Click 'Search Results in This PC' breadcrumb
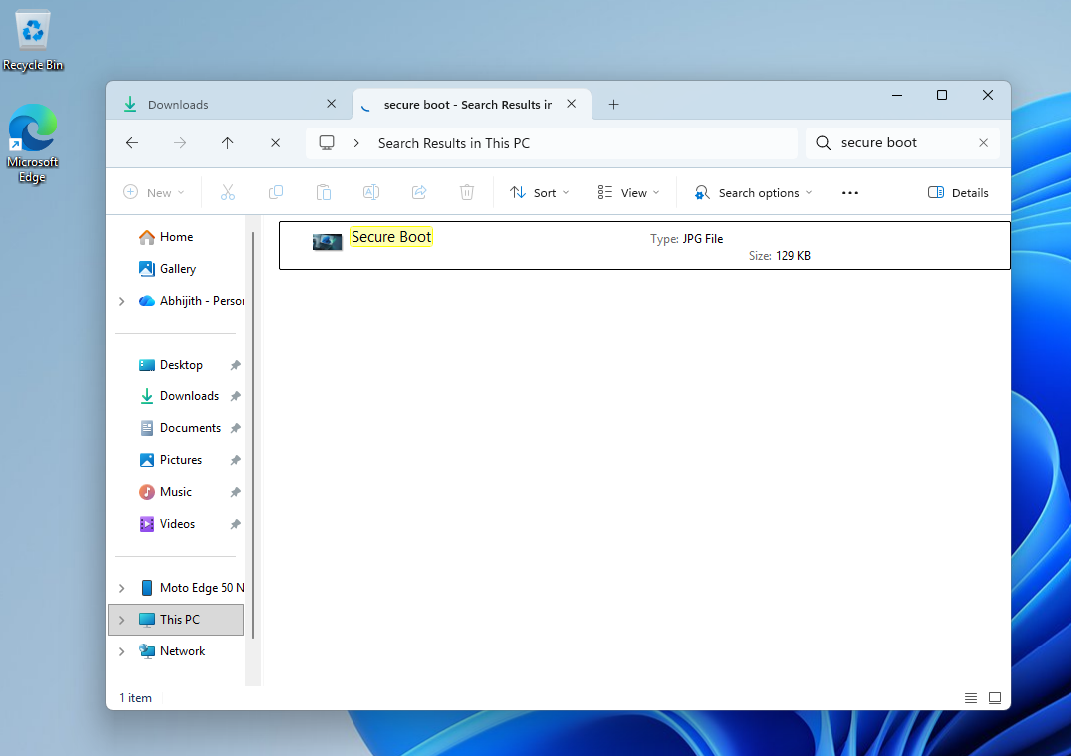 [454, 143]
